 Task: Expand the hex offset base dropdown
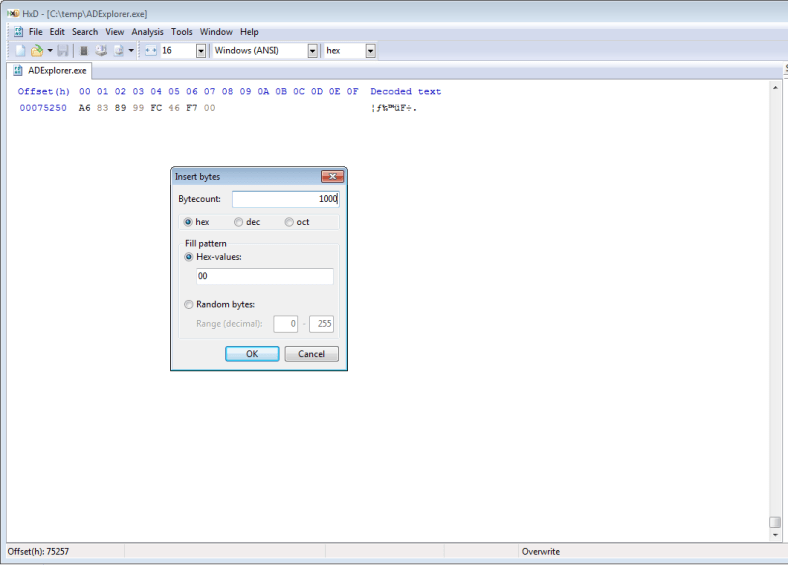(370, 50)
